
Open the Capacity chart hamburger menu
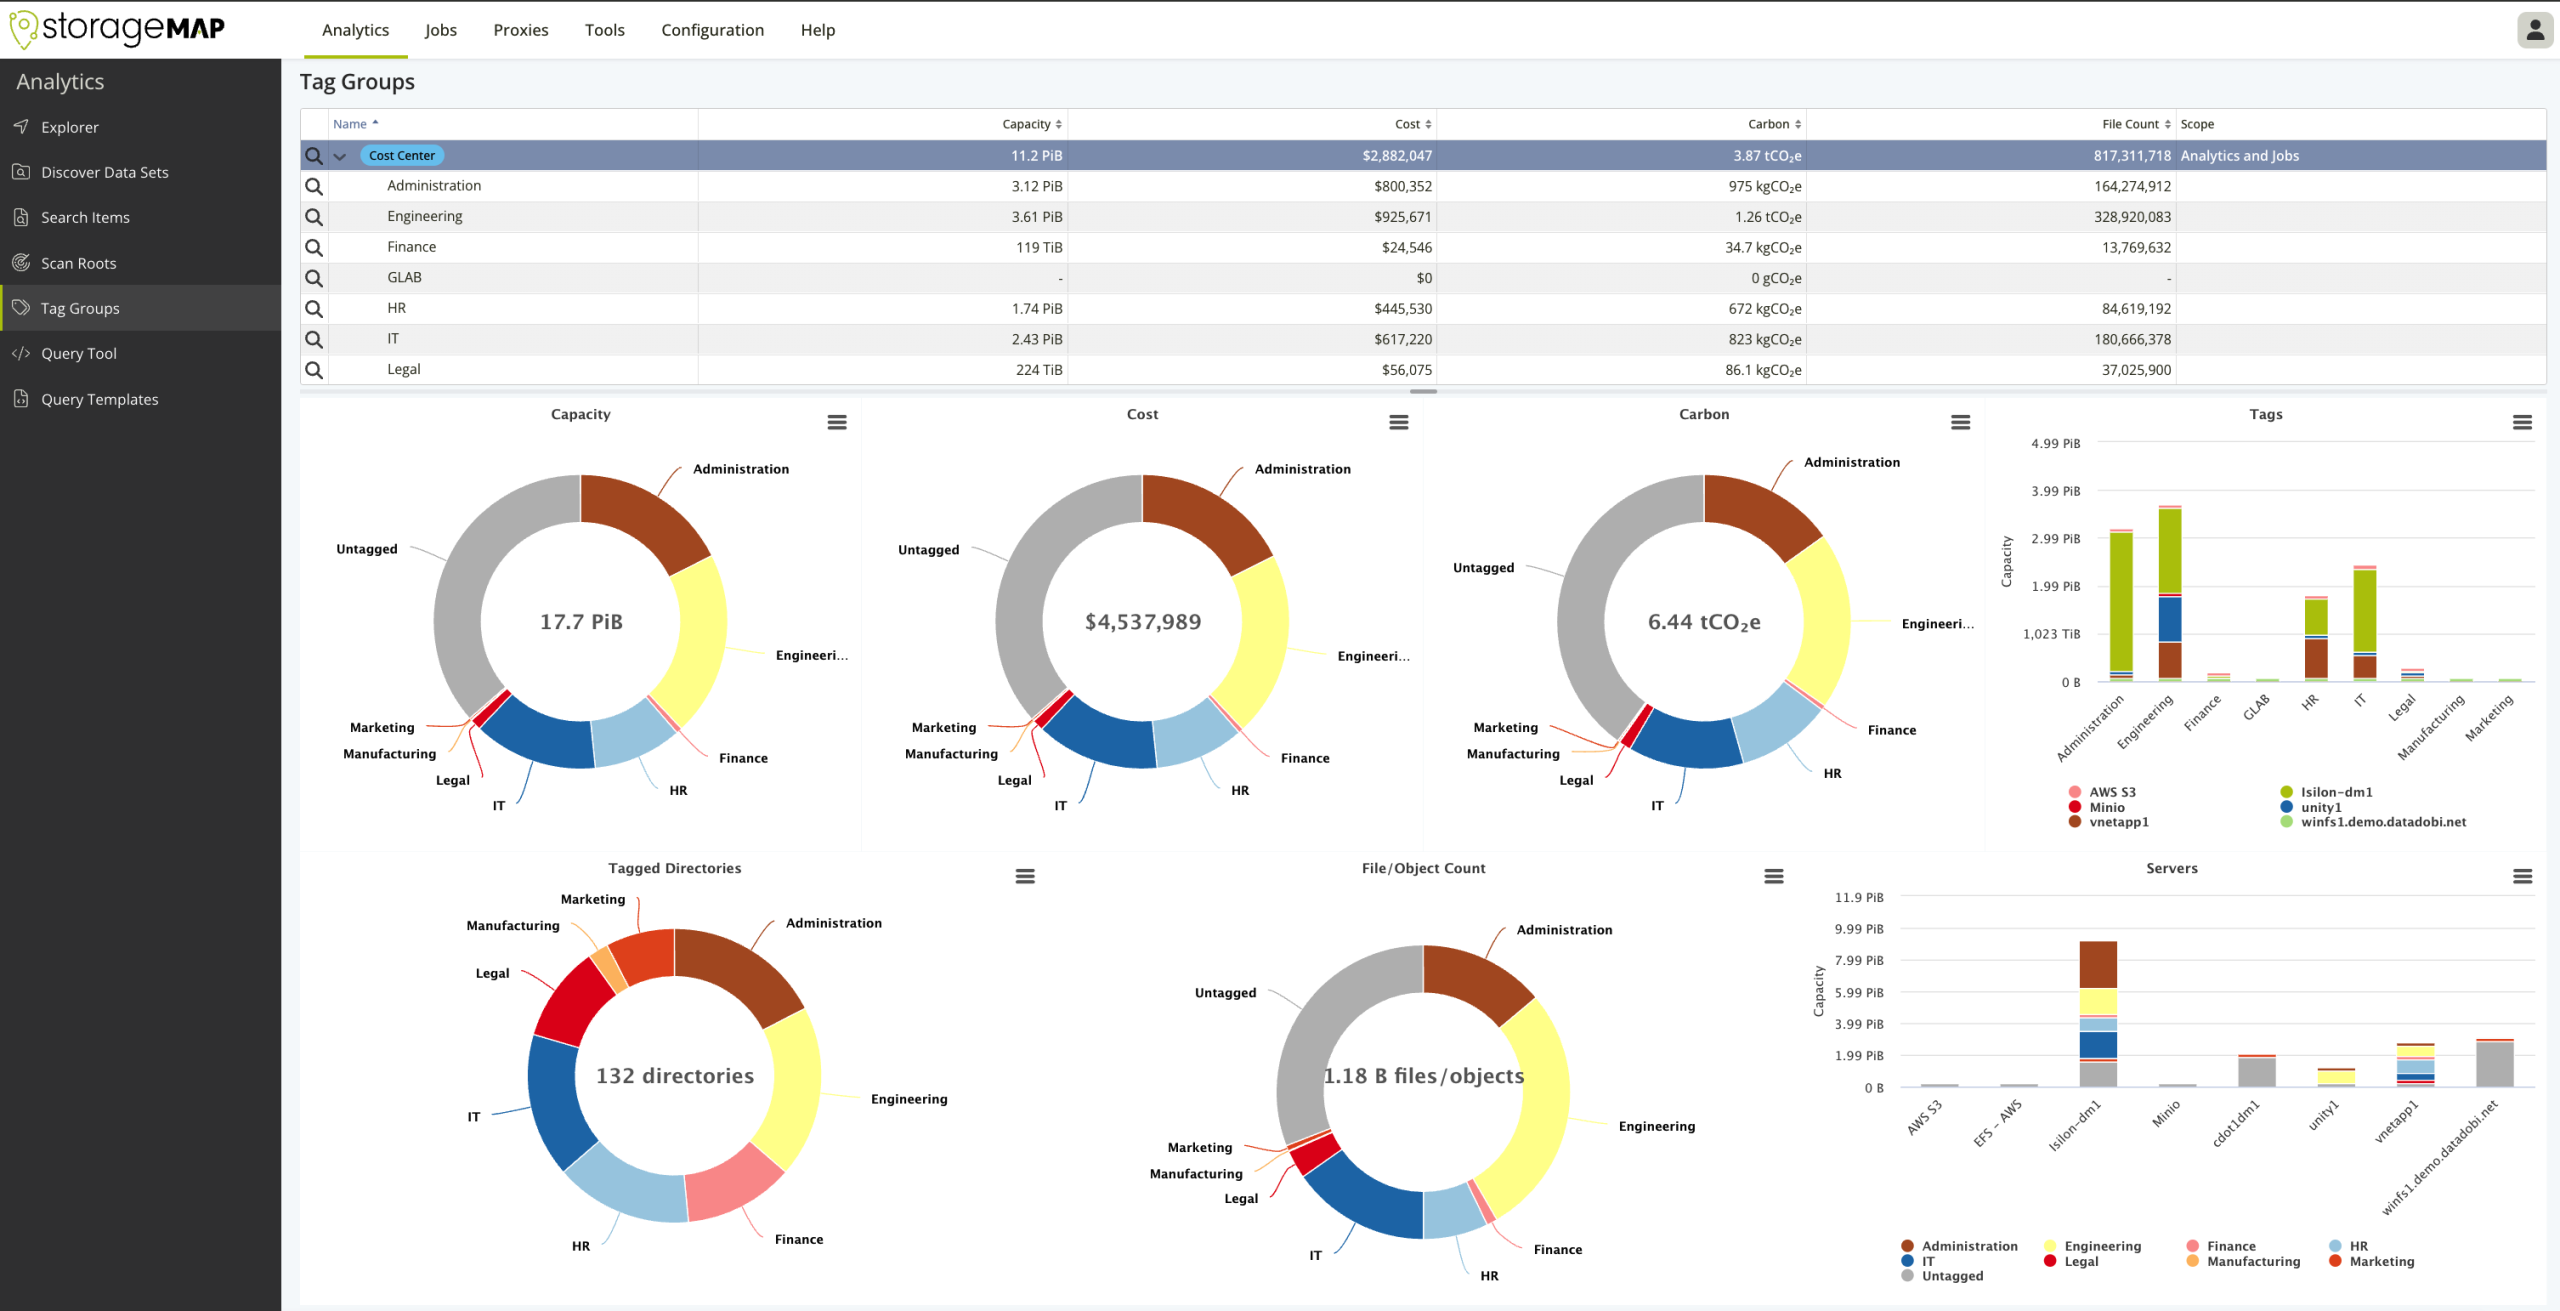point(837,423)
